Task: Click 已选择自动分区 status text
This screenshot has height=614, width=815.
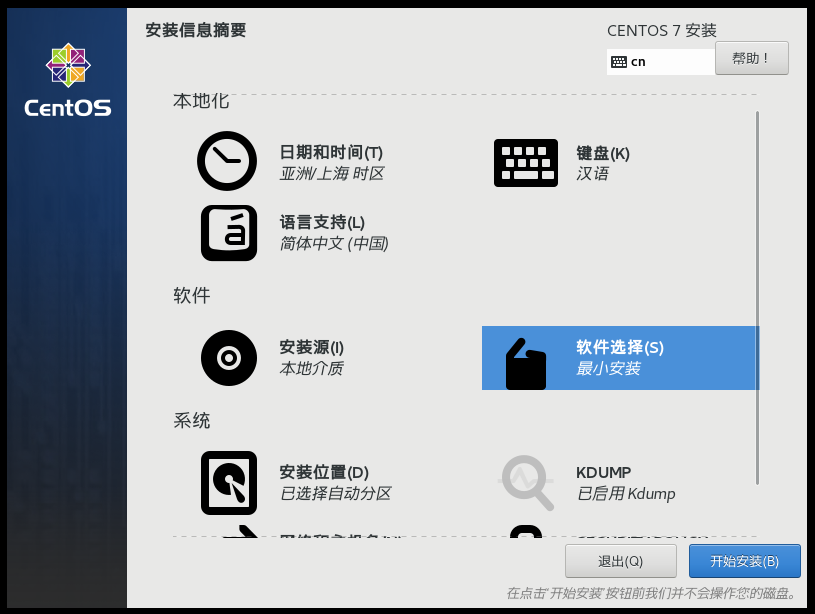Action: click(335, 493)
